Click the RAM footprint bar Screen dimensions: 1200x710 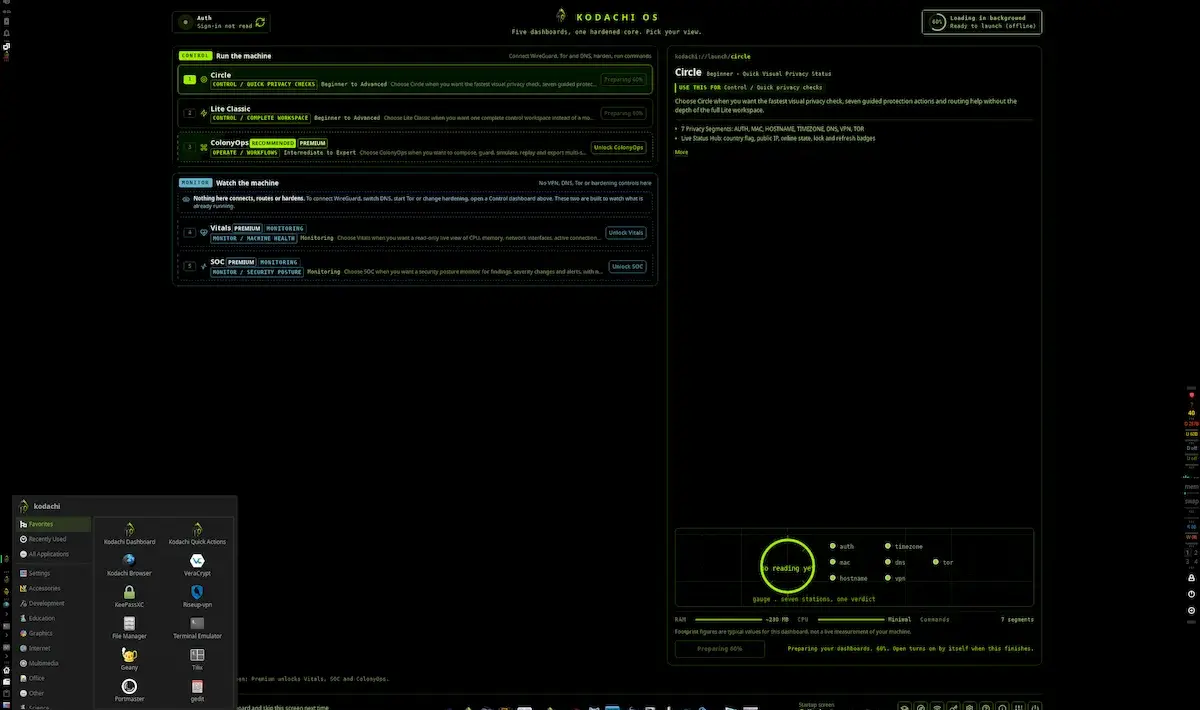(x=728, y=620)
